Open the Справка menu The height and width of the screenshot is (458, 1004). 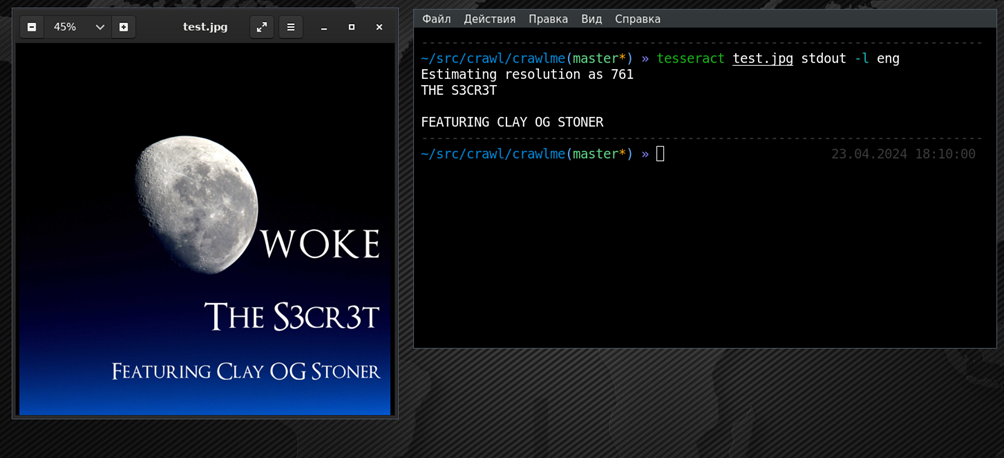coord(637,19)
